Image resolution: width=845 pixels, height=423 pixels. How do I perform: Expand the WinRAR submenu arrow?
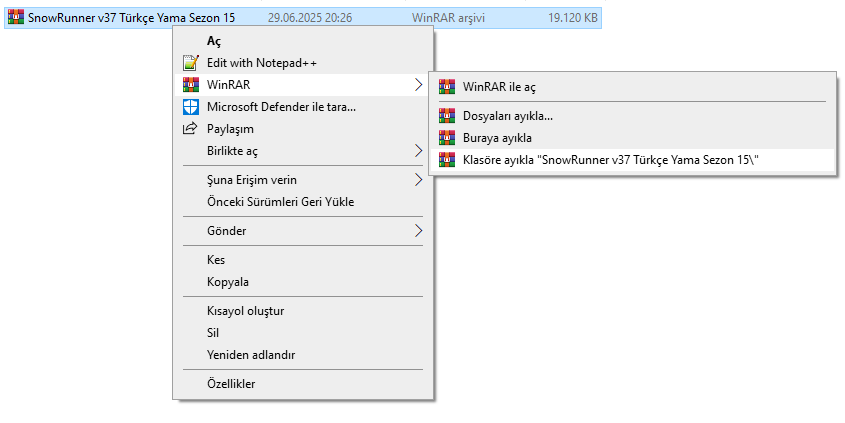click(418, 84)
